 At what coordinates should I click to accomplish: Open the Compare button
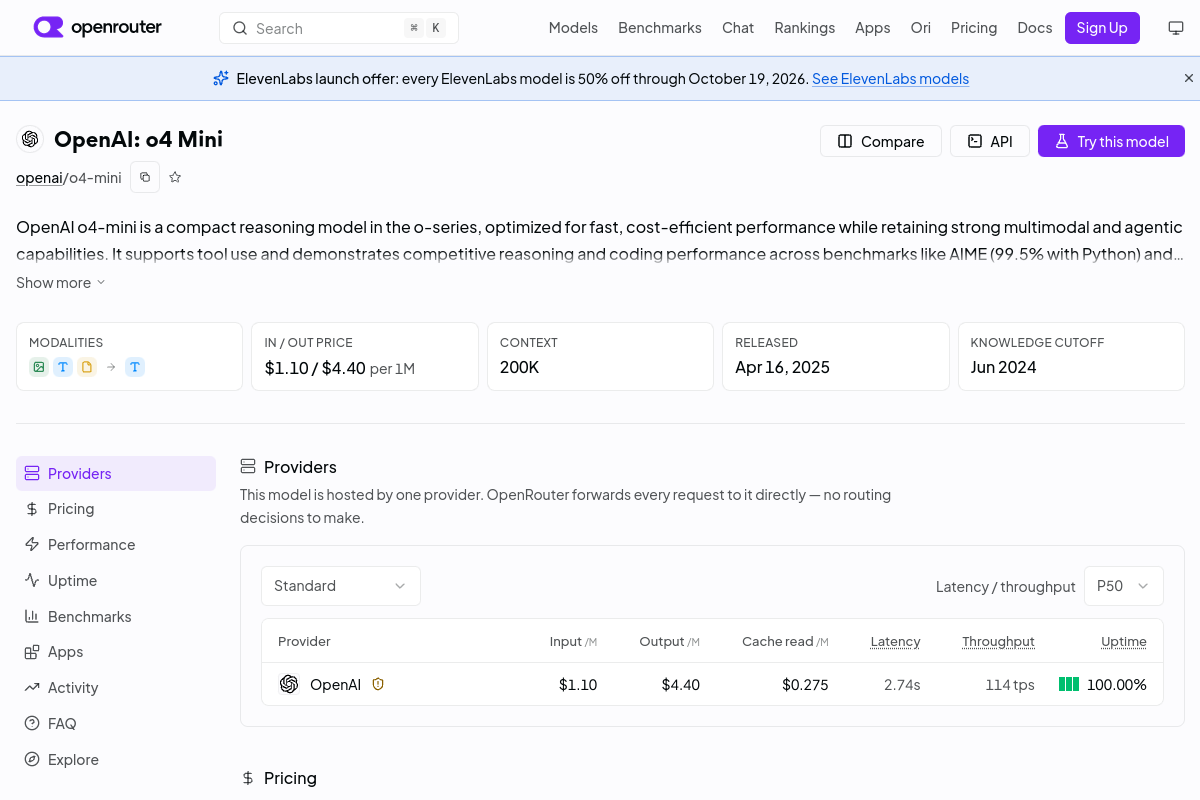[881, 141]
